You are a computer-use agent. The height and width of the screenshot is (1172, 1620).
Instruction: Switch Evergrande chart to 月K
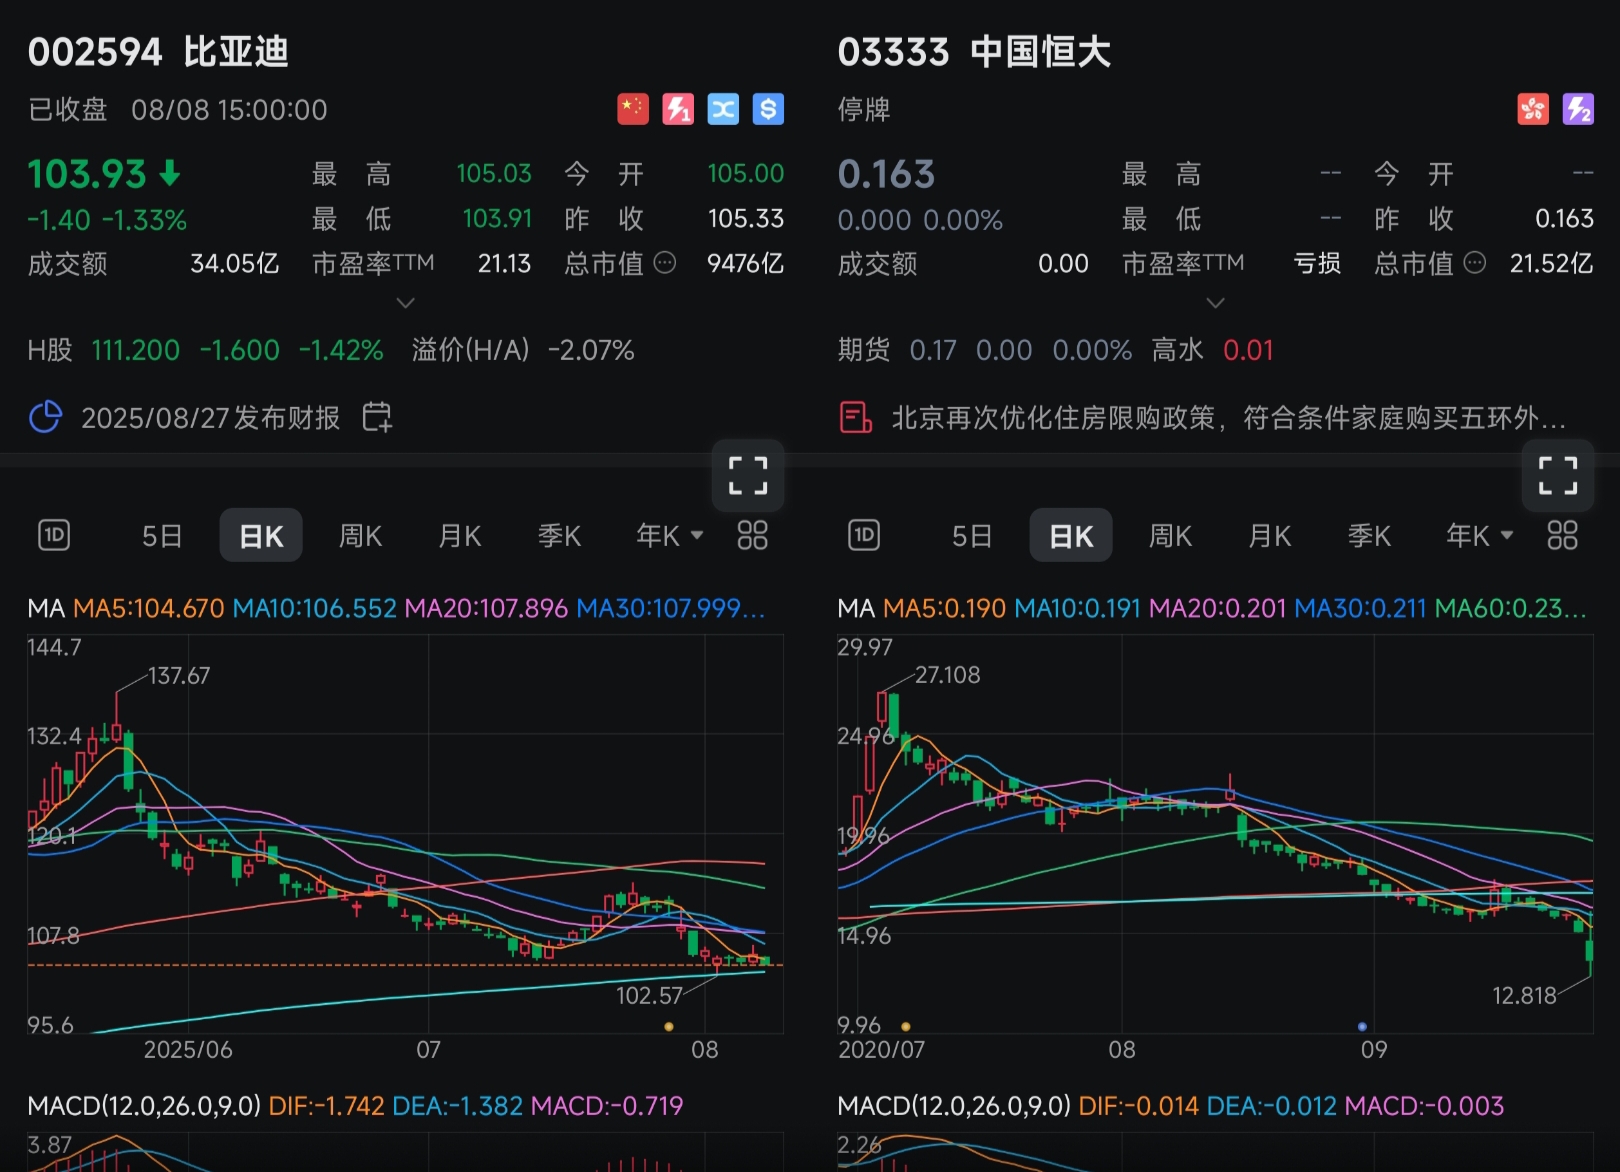pos(1270,536)
